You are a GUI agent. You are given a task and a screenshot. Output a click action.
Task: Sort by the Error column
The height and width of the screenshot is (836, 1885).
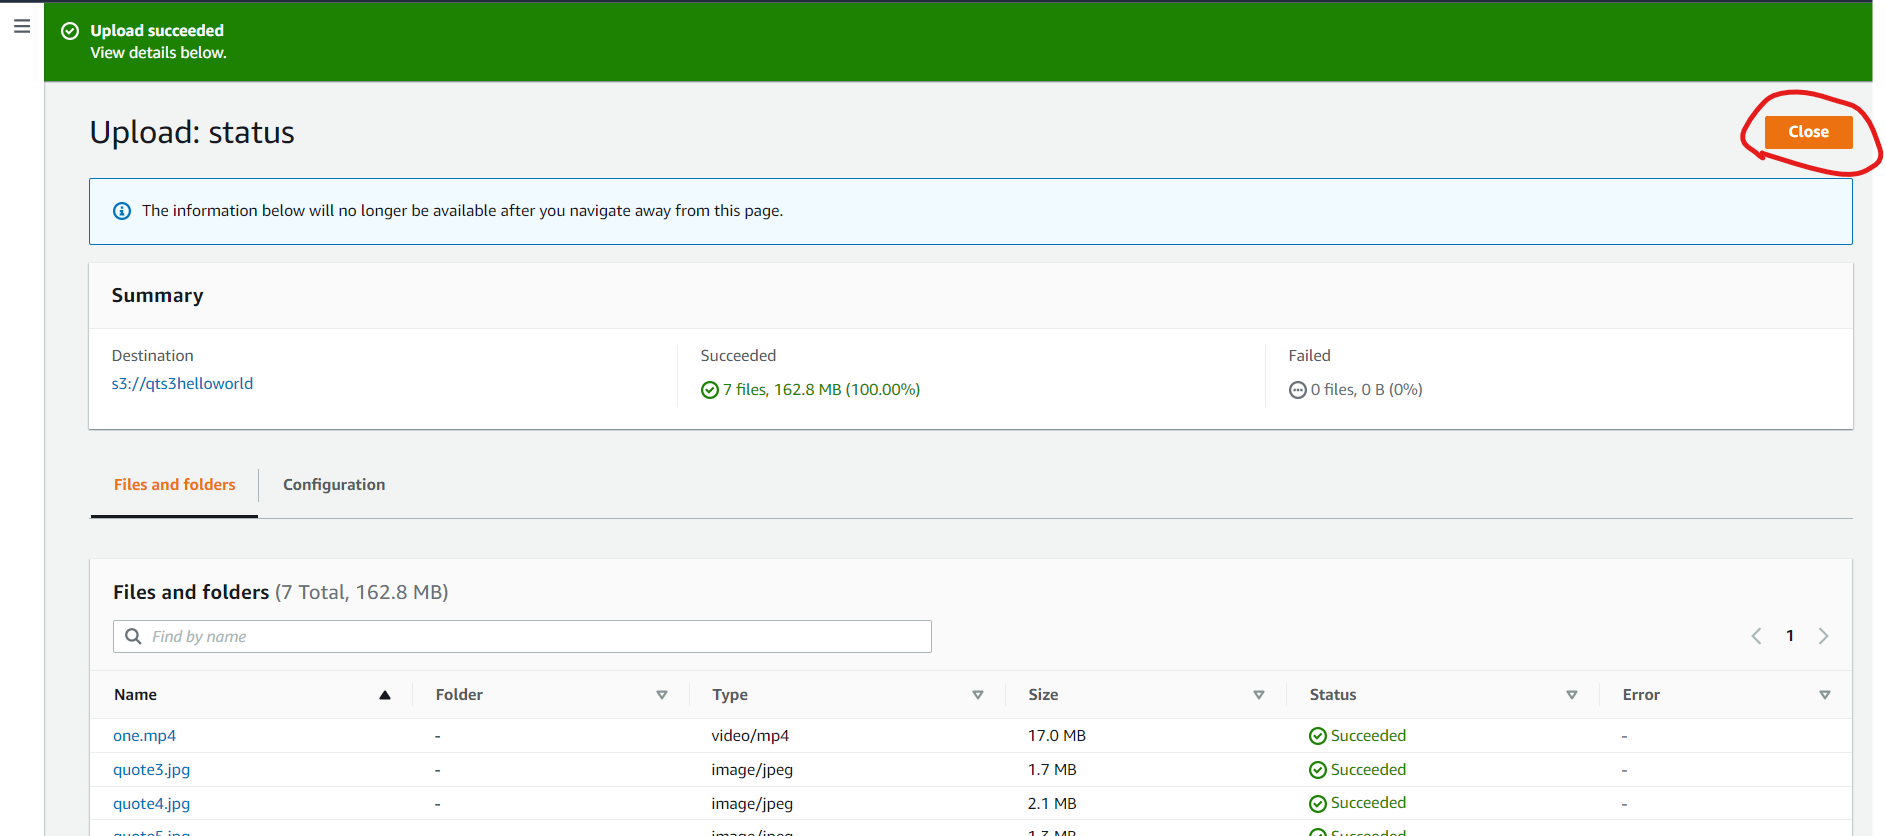(1825, 695)
